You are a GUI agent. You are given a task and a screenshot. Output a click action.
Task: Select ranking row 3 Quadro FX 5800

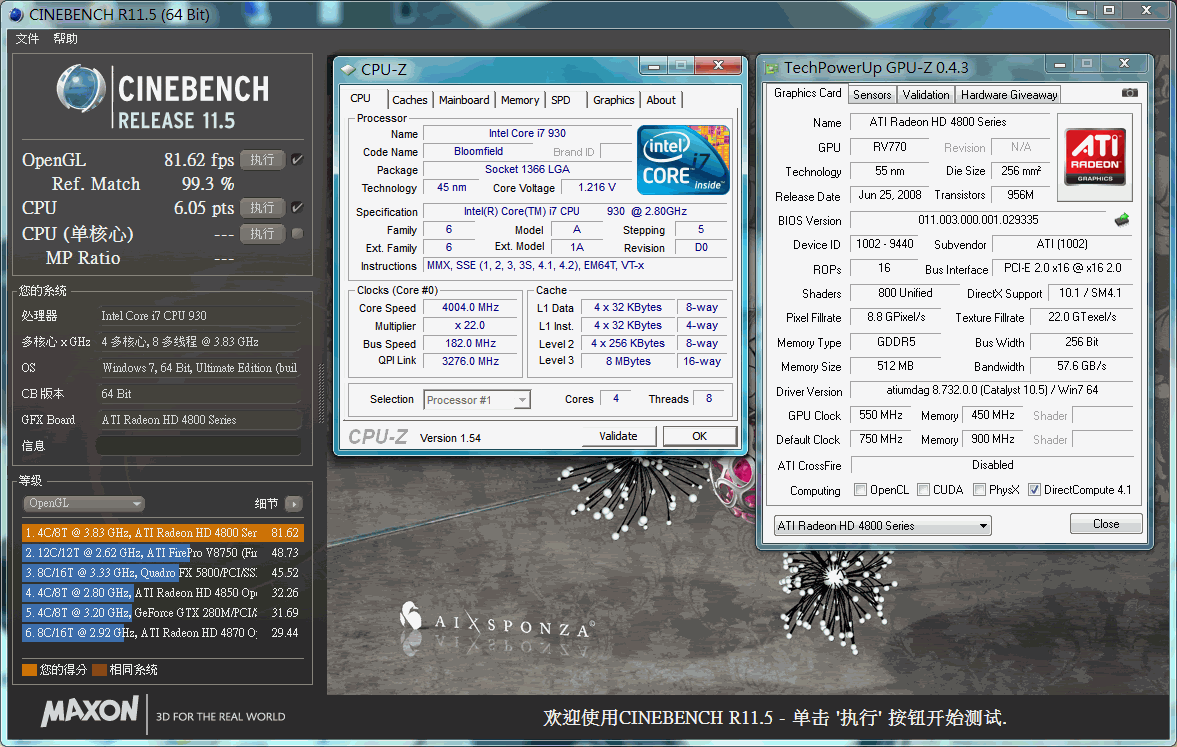coord(162,573)
